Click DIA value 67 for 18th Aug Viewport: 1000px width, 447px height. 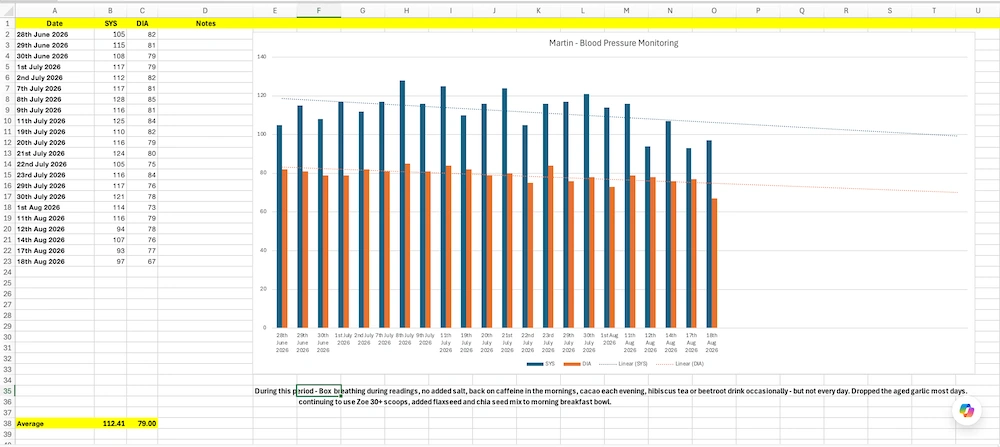[x=142, y=261]
